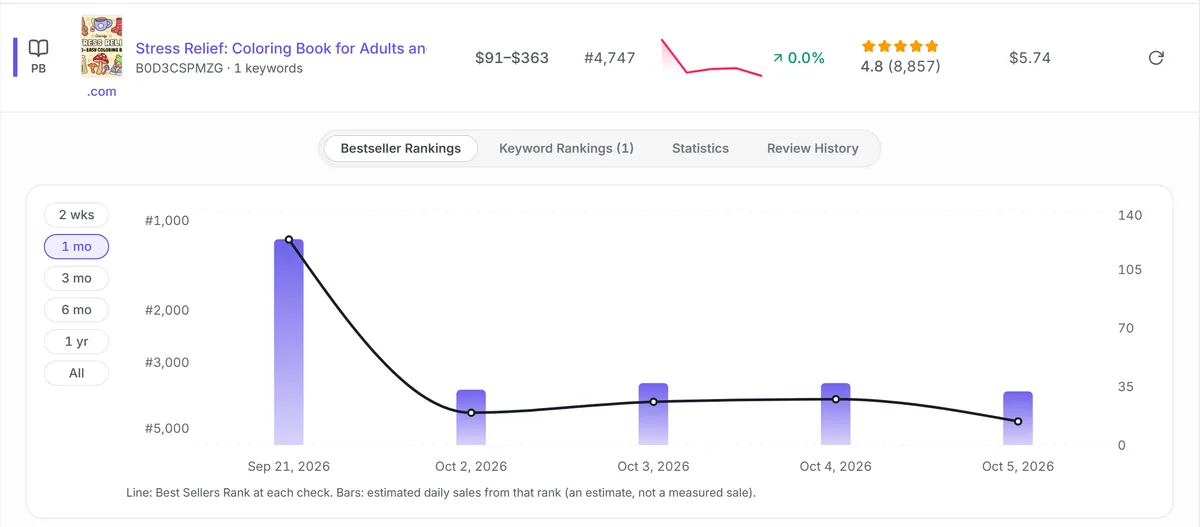This screenshot has width=1200, height=527.
Task: Click the 140 sales axis label
Action: 1130,216
